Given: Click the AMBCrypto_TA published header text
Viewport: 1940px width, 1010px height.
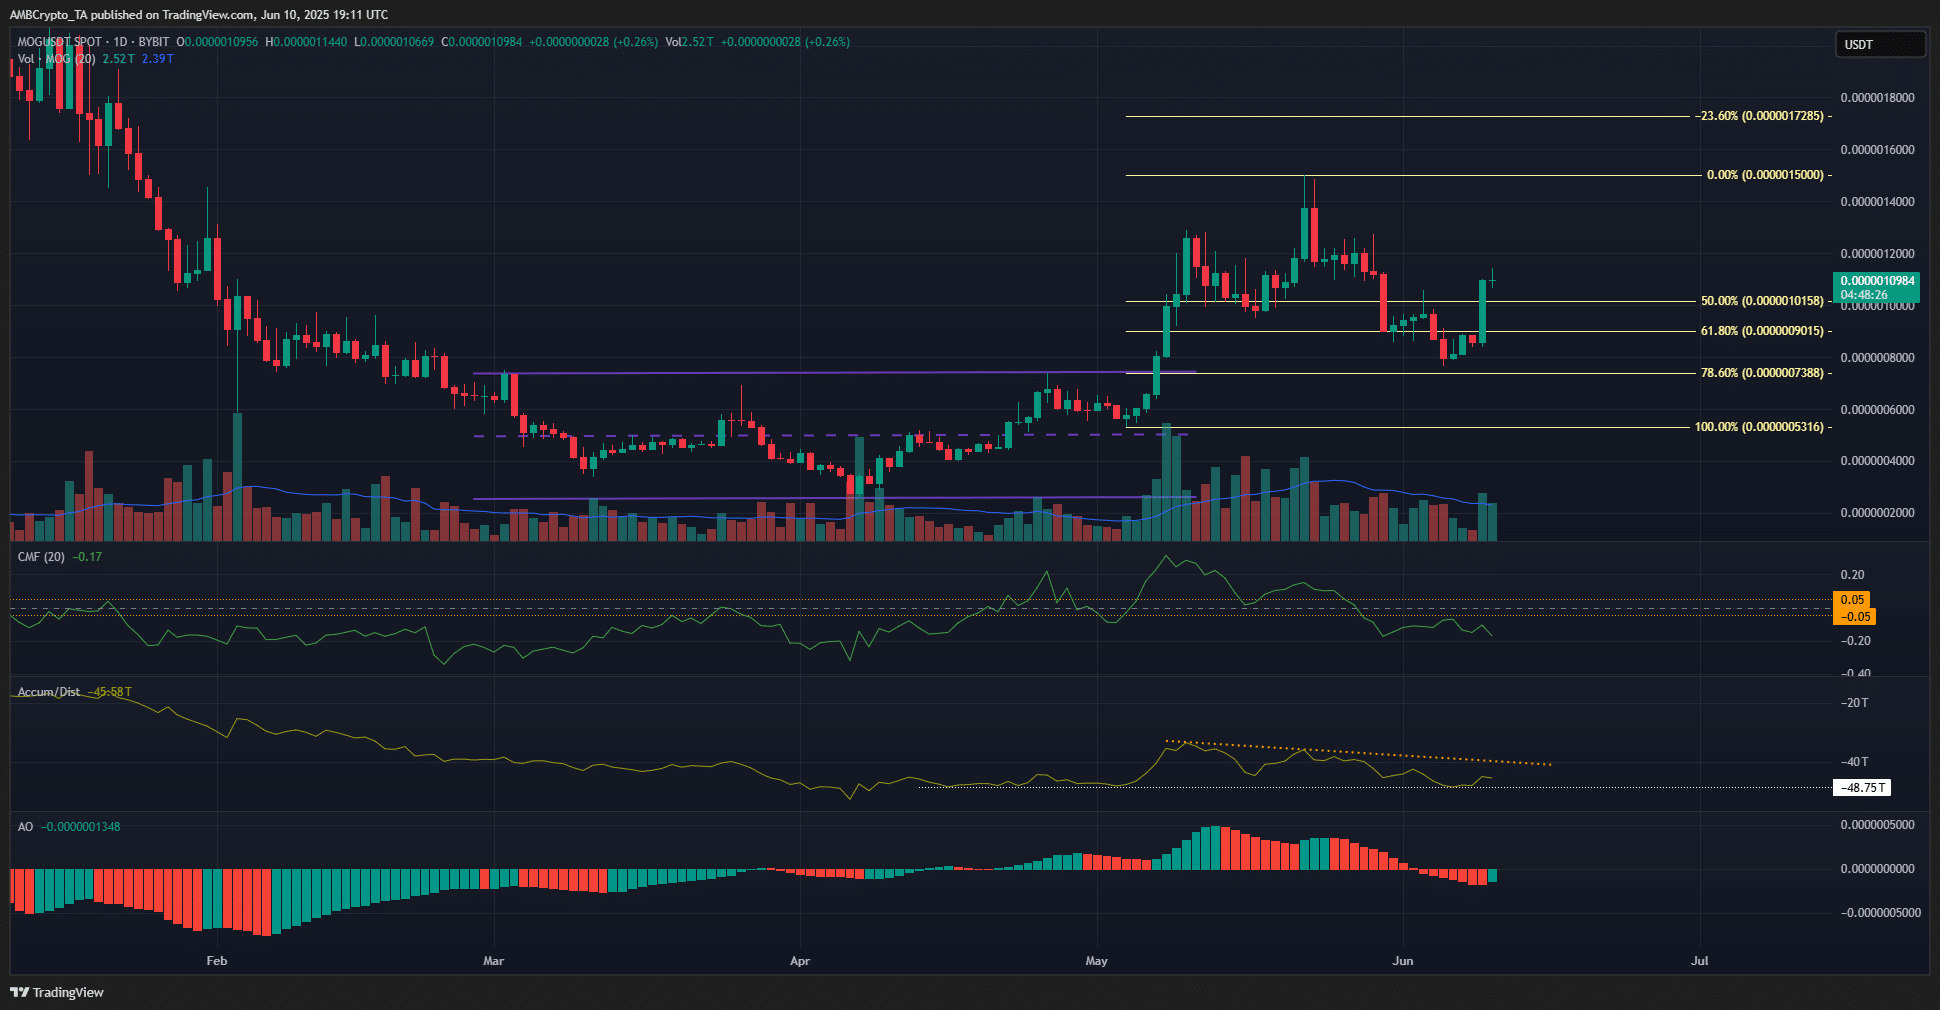Looking at the screenshot, I should coord(199,15).
